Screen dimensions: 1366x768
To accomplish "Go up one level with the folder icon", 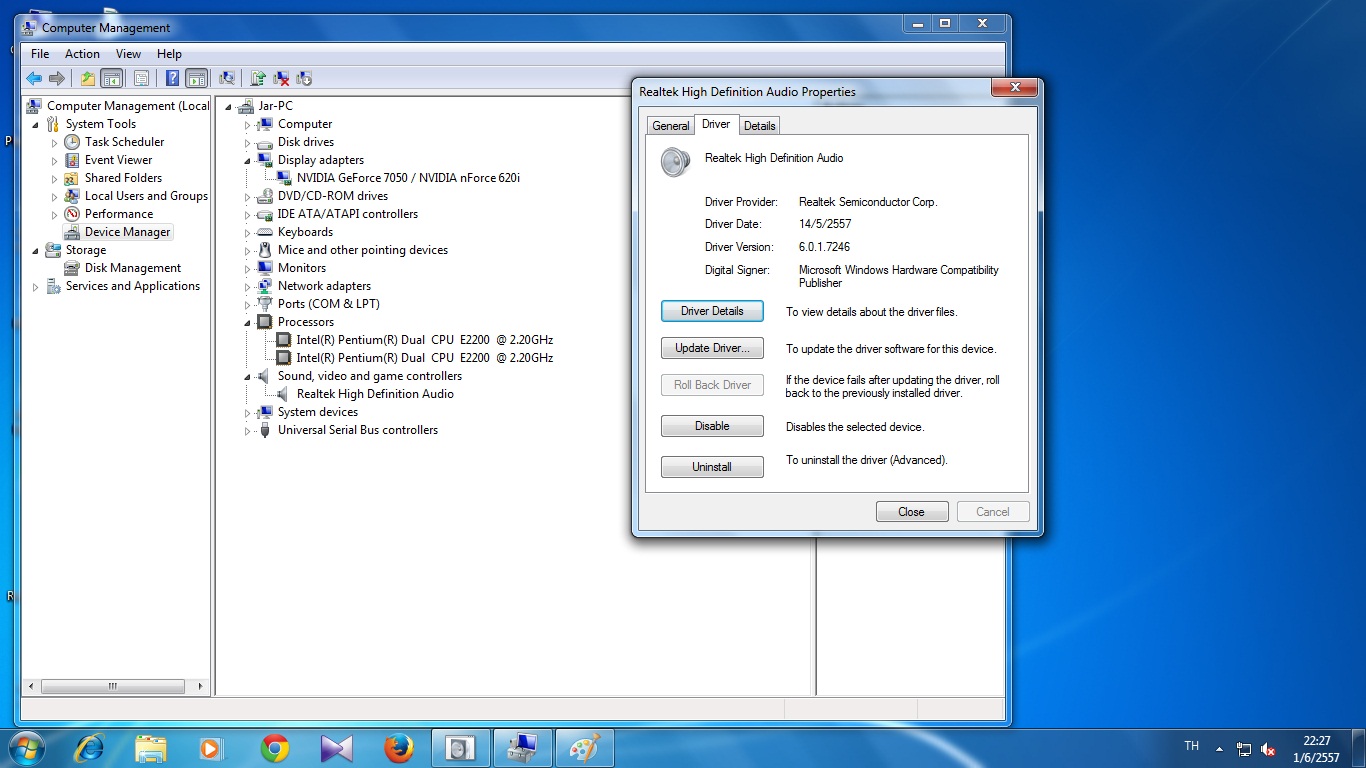I will coord(88,78).
